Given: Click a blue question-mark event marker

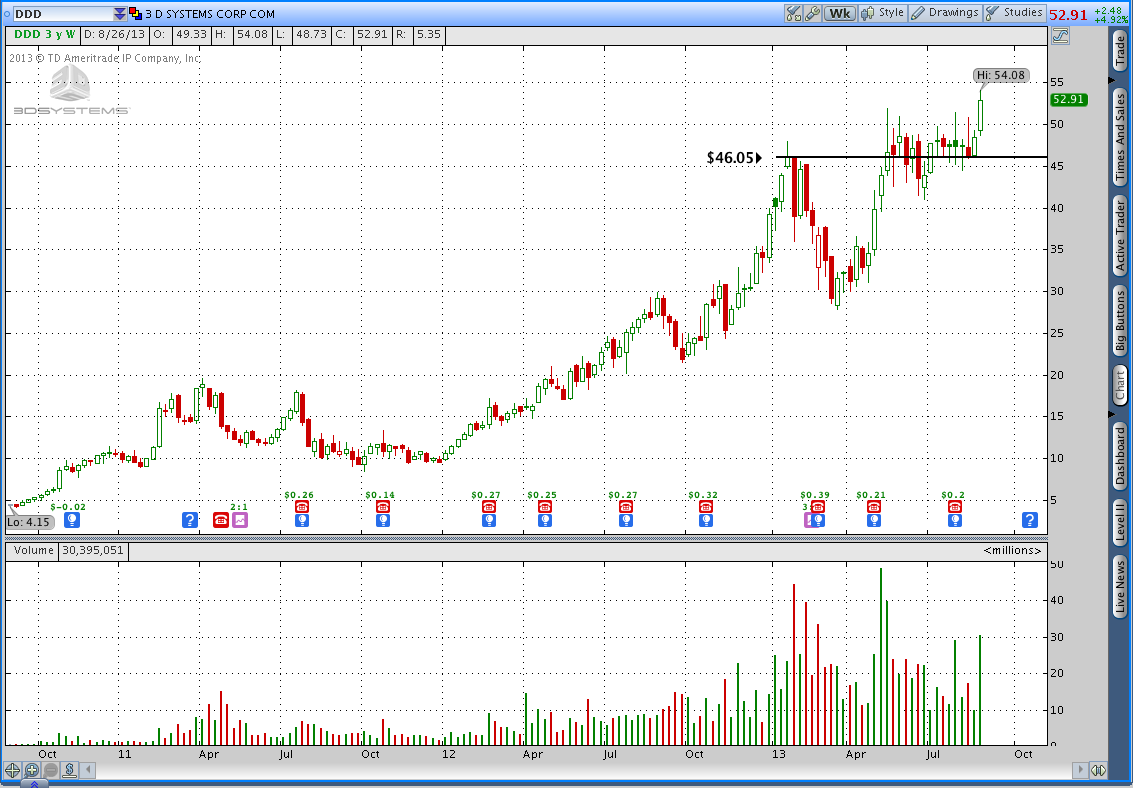Looking at the screenshot, I should pos(1030,520).
